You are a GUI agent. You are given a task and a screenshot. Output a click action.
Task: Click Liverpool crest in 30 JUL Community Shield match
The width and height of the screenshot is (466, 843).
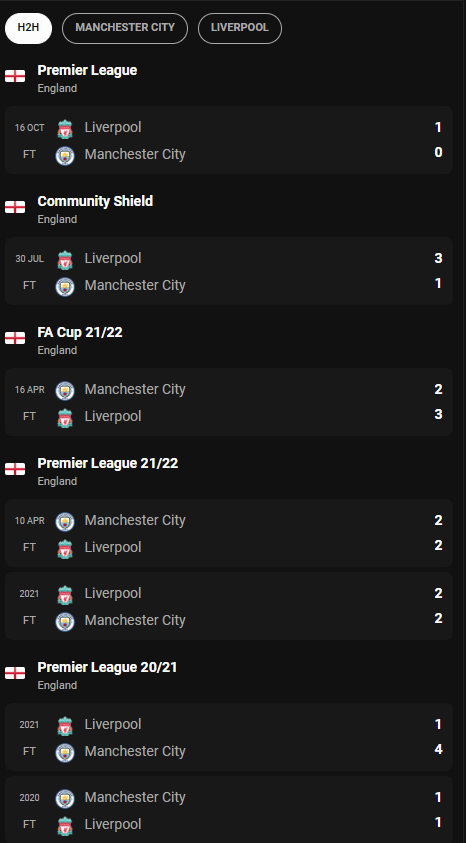[65, 260]
